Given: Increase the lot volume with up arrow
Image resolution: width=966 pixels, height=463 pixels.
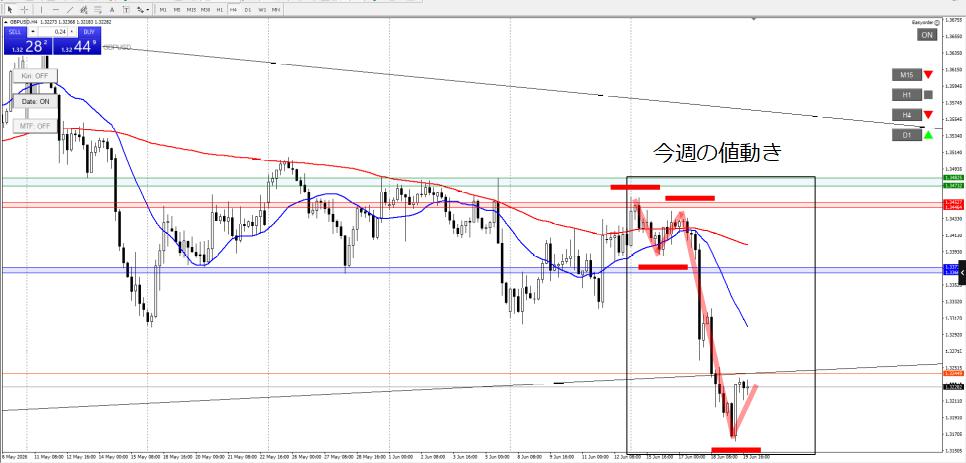Looking at the screenshot, I should click(x=71, y=31).
